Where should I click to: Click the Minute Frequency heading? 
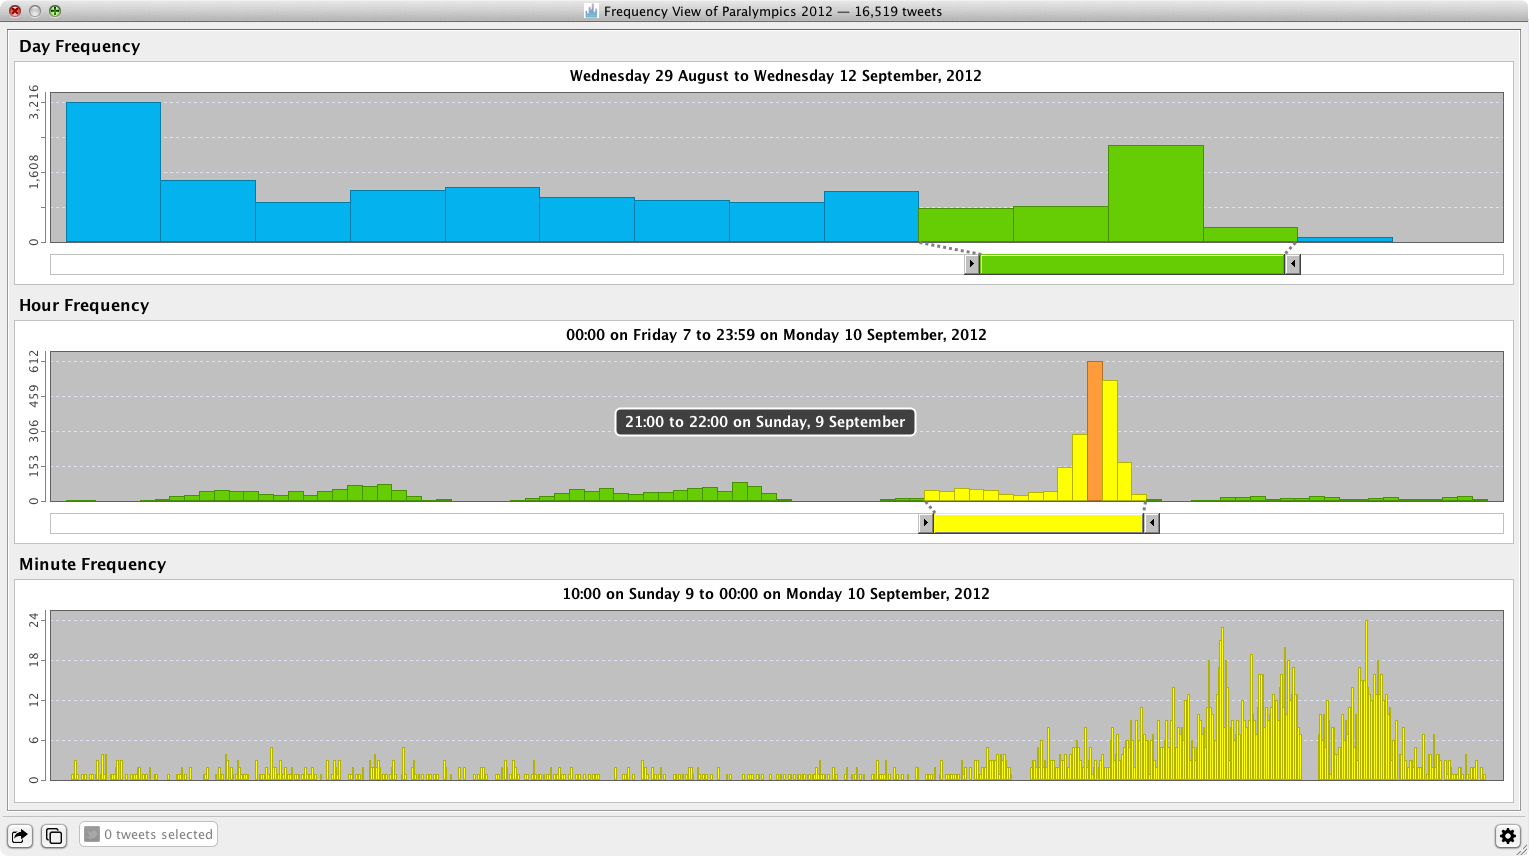coord(93,564)
